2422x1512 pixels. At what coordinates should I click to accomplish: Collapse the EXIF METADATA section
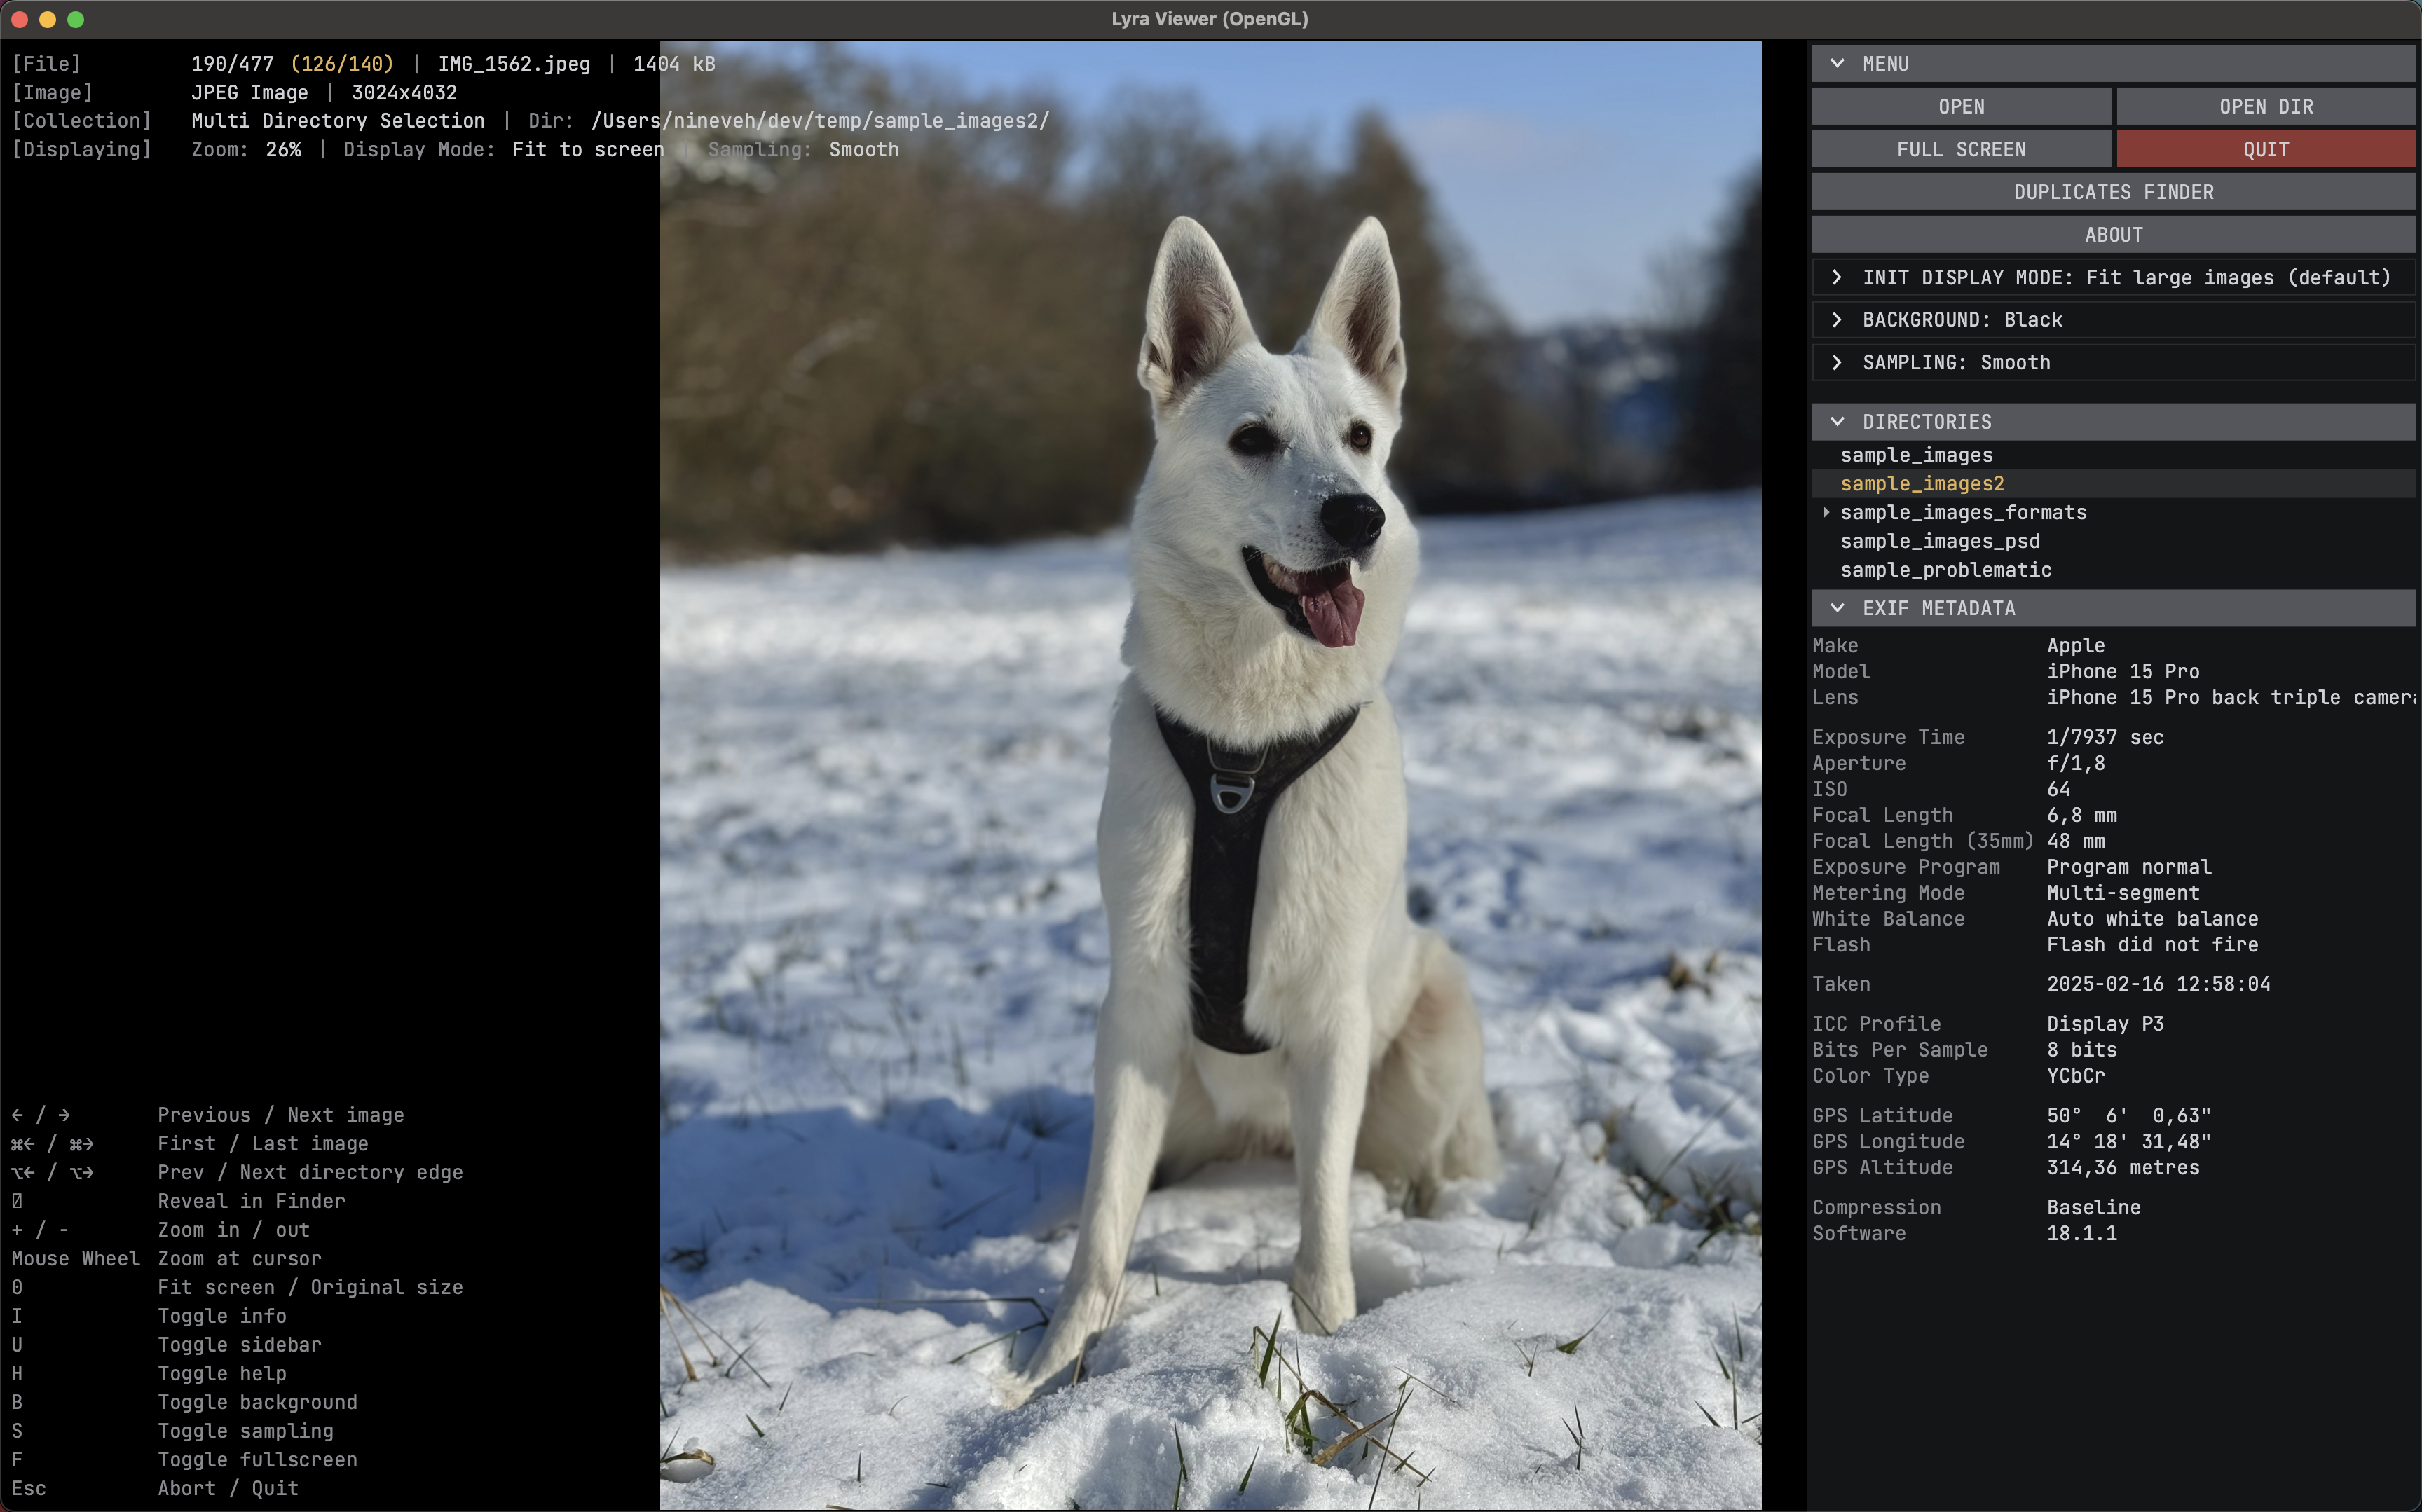[x=2113, y=608]
